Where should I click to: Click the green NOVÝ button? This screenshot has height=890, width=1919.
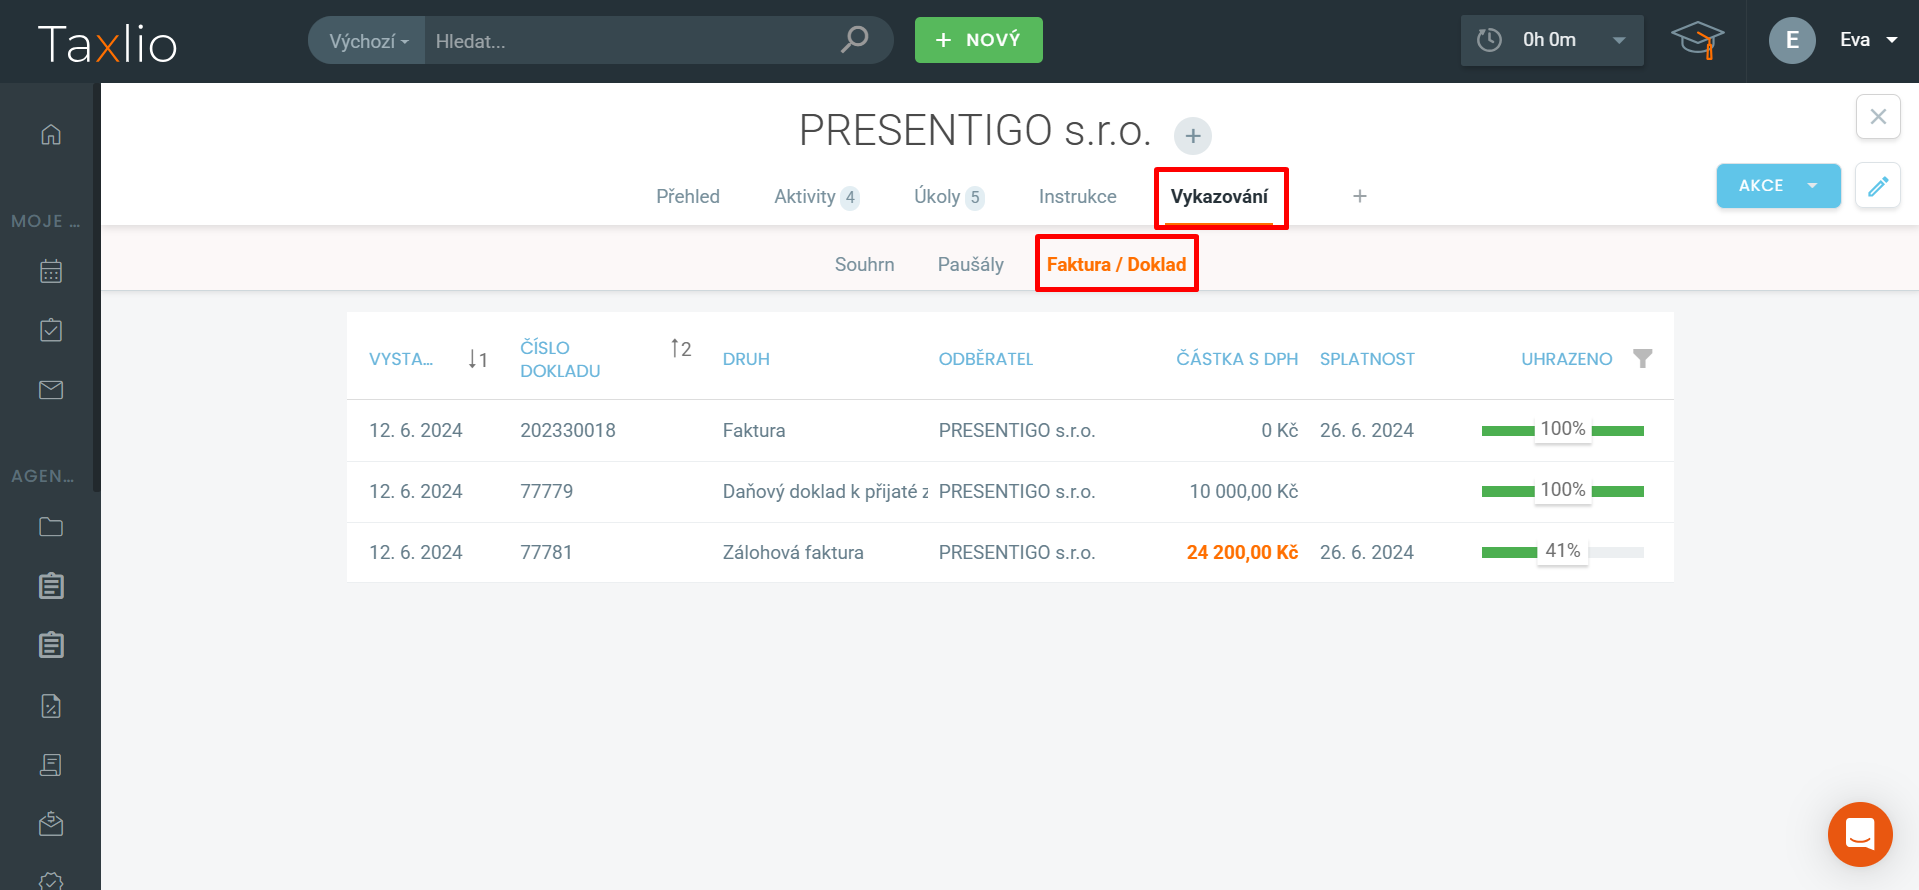(978, 40)
